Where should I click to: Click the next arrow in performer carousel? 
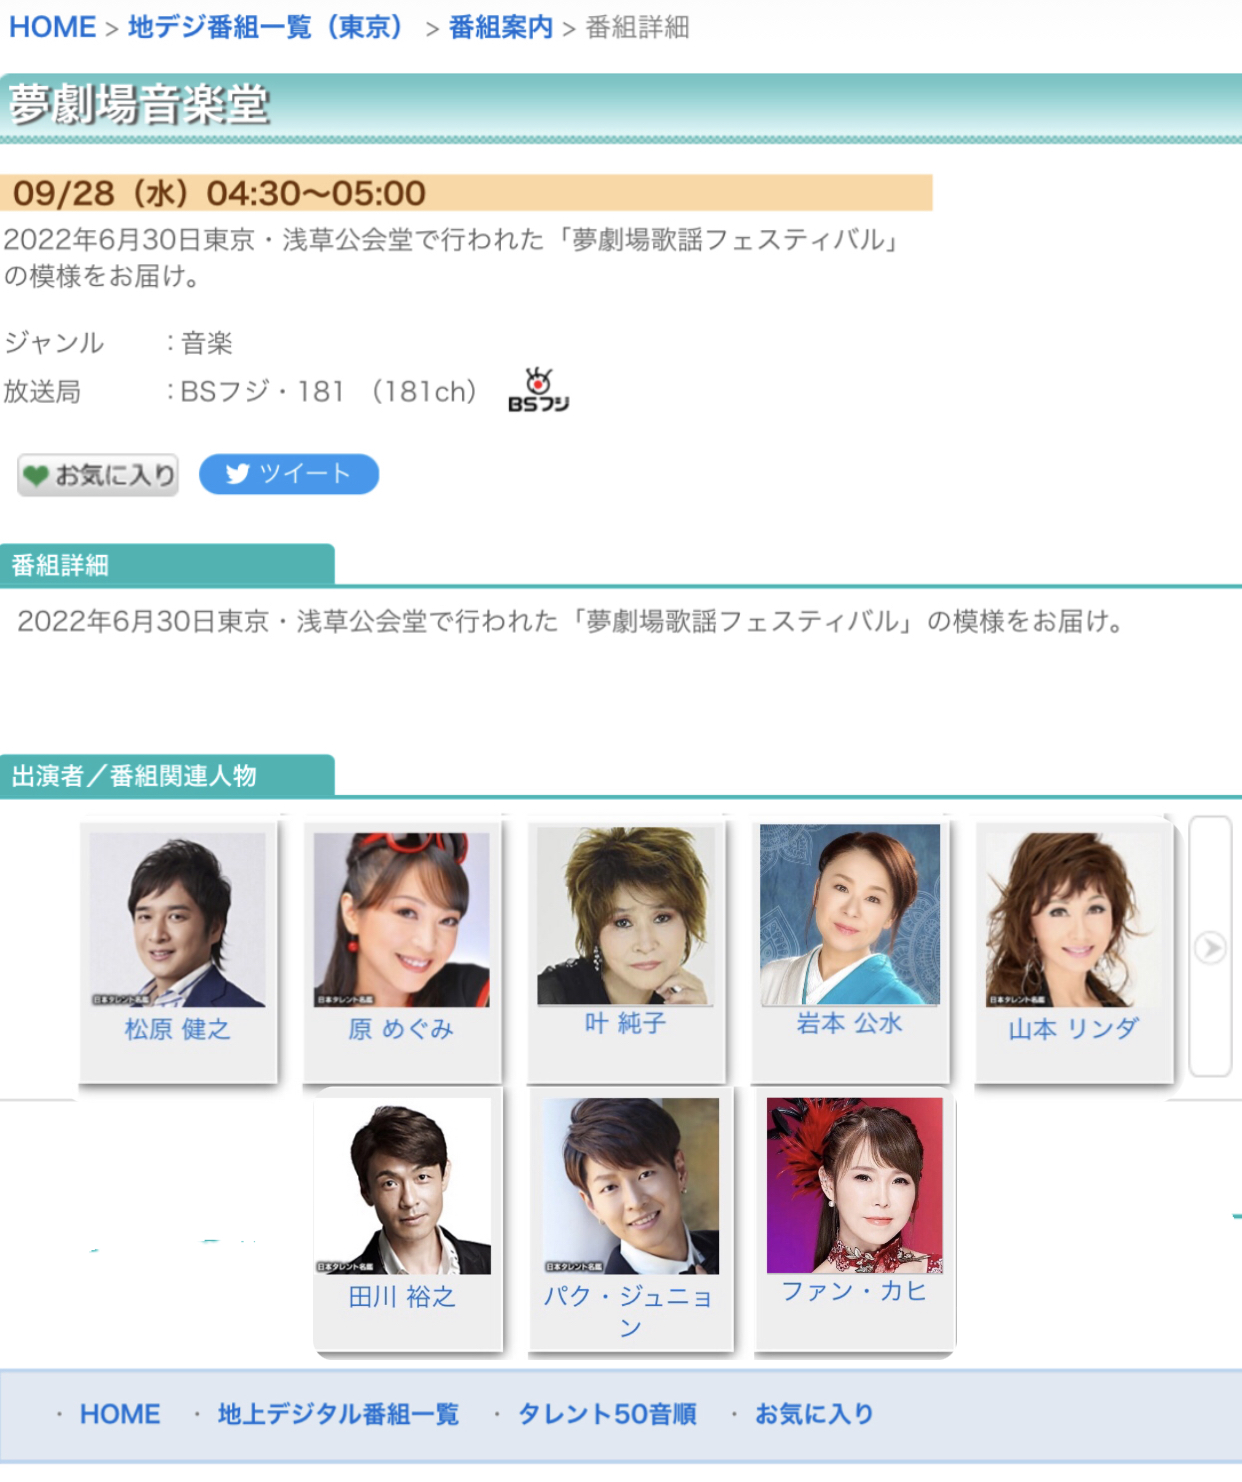click(1210, 947)
